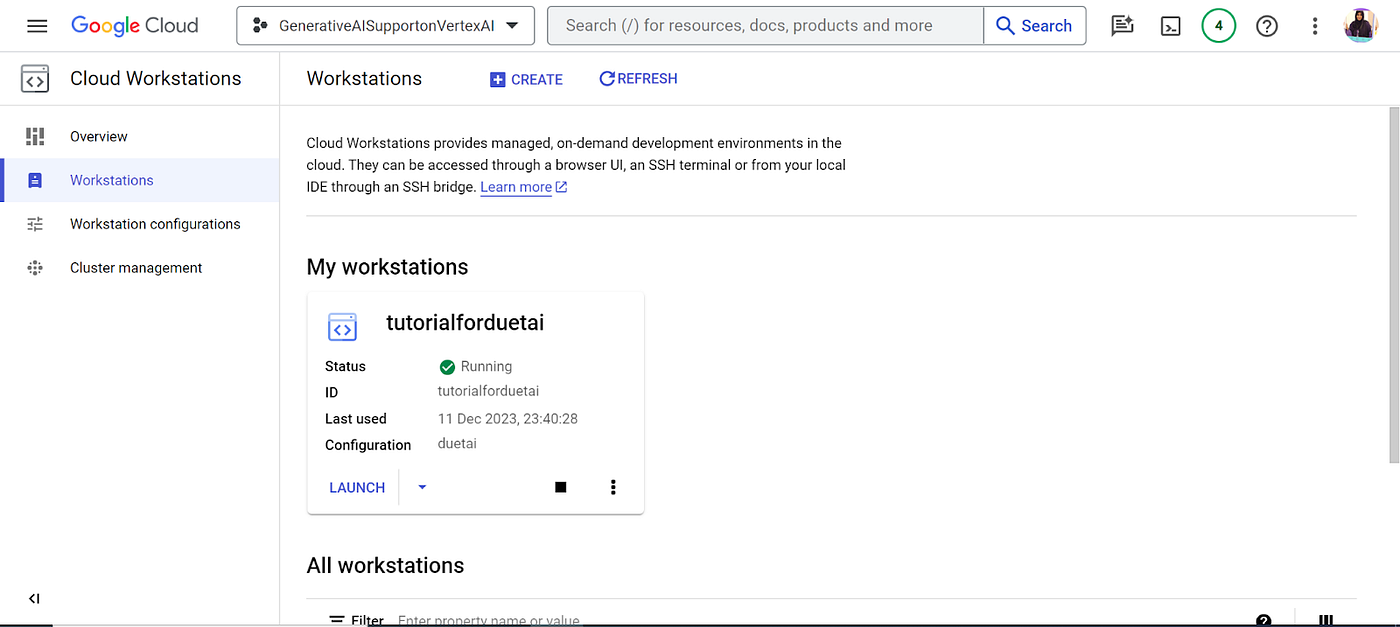Click the Last used date value
1400x627 pixels.
coord(508,418)
